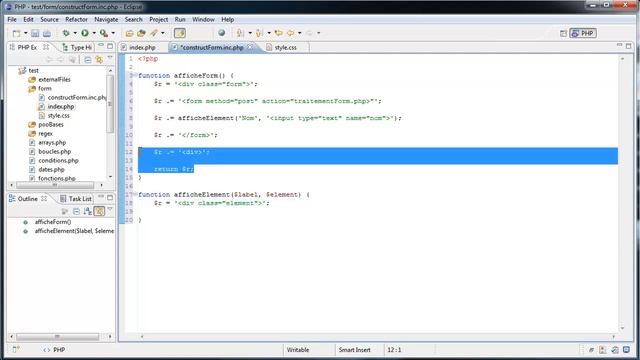
Task: Click the Open Perspective icon
Action: click(x=563, y=33)
